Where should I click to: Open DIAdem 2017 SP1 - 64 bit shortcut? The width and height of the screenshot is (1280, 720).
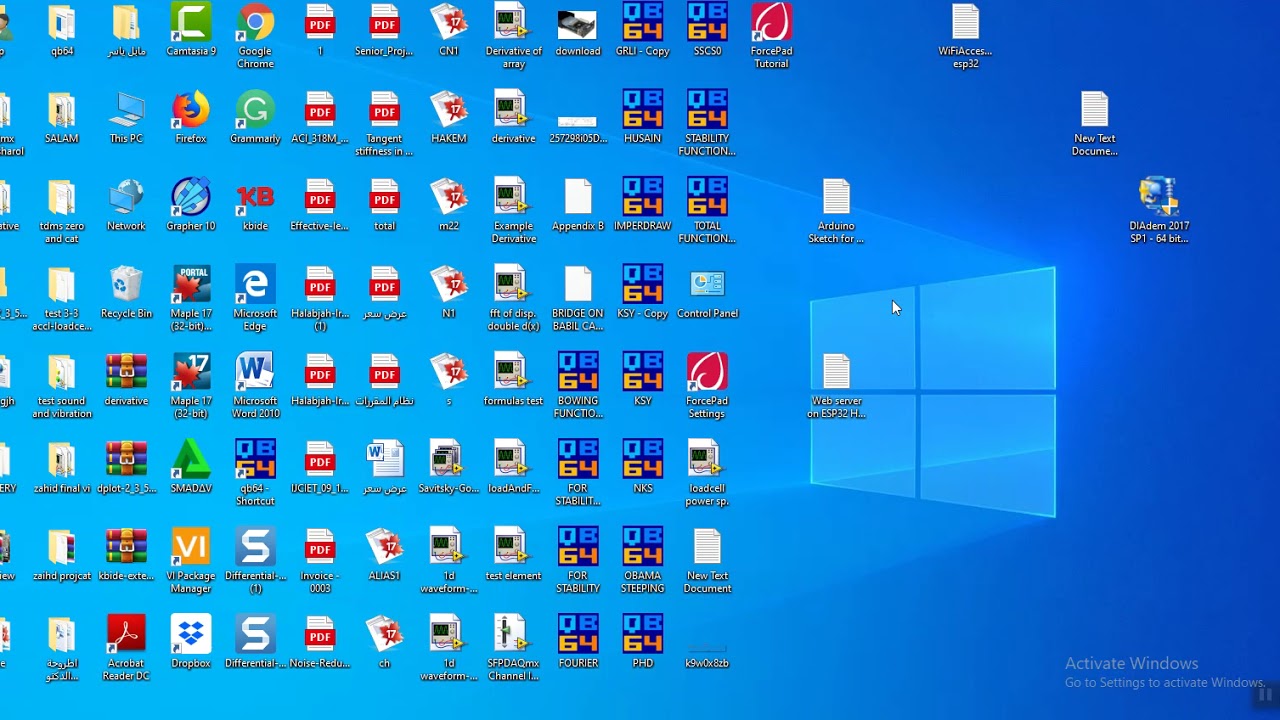pyautogui.click(x=1159, y=212)
